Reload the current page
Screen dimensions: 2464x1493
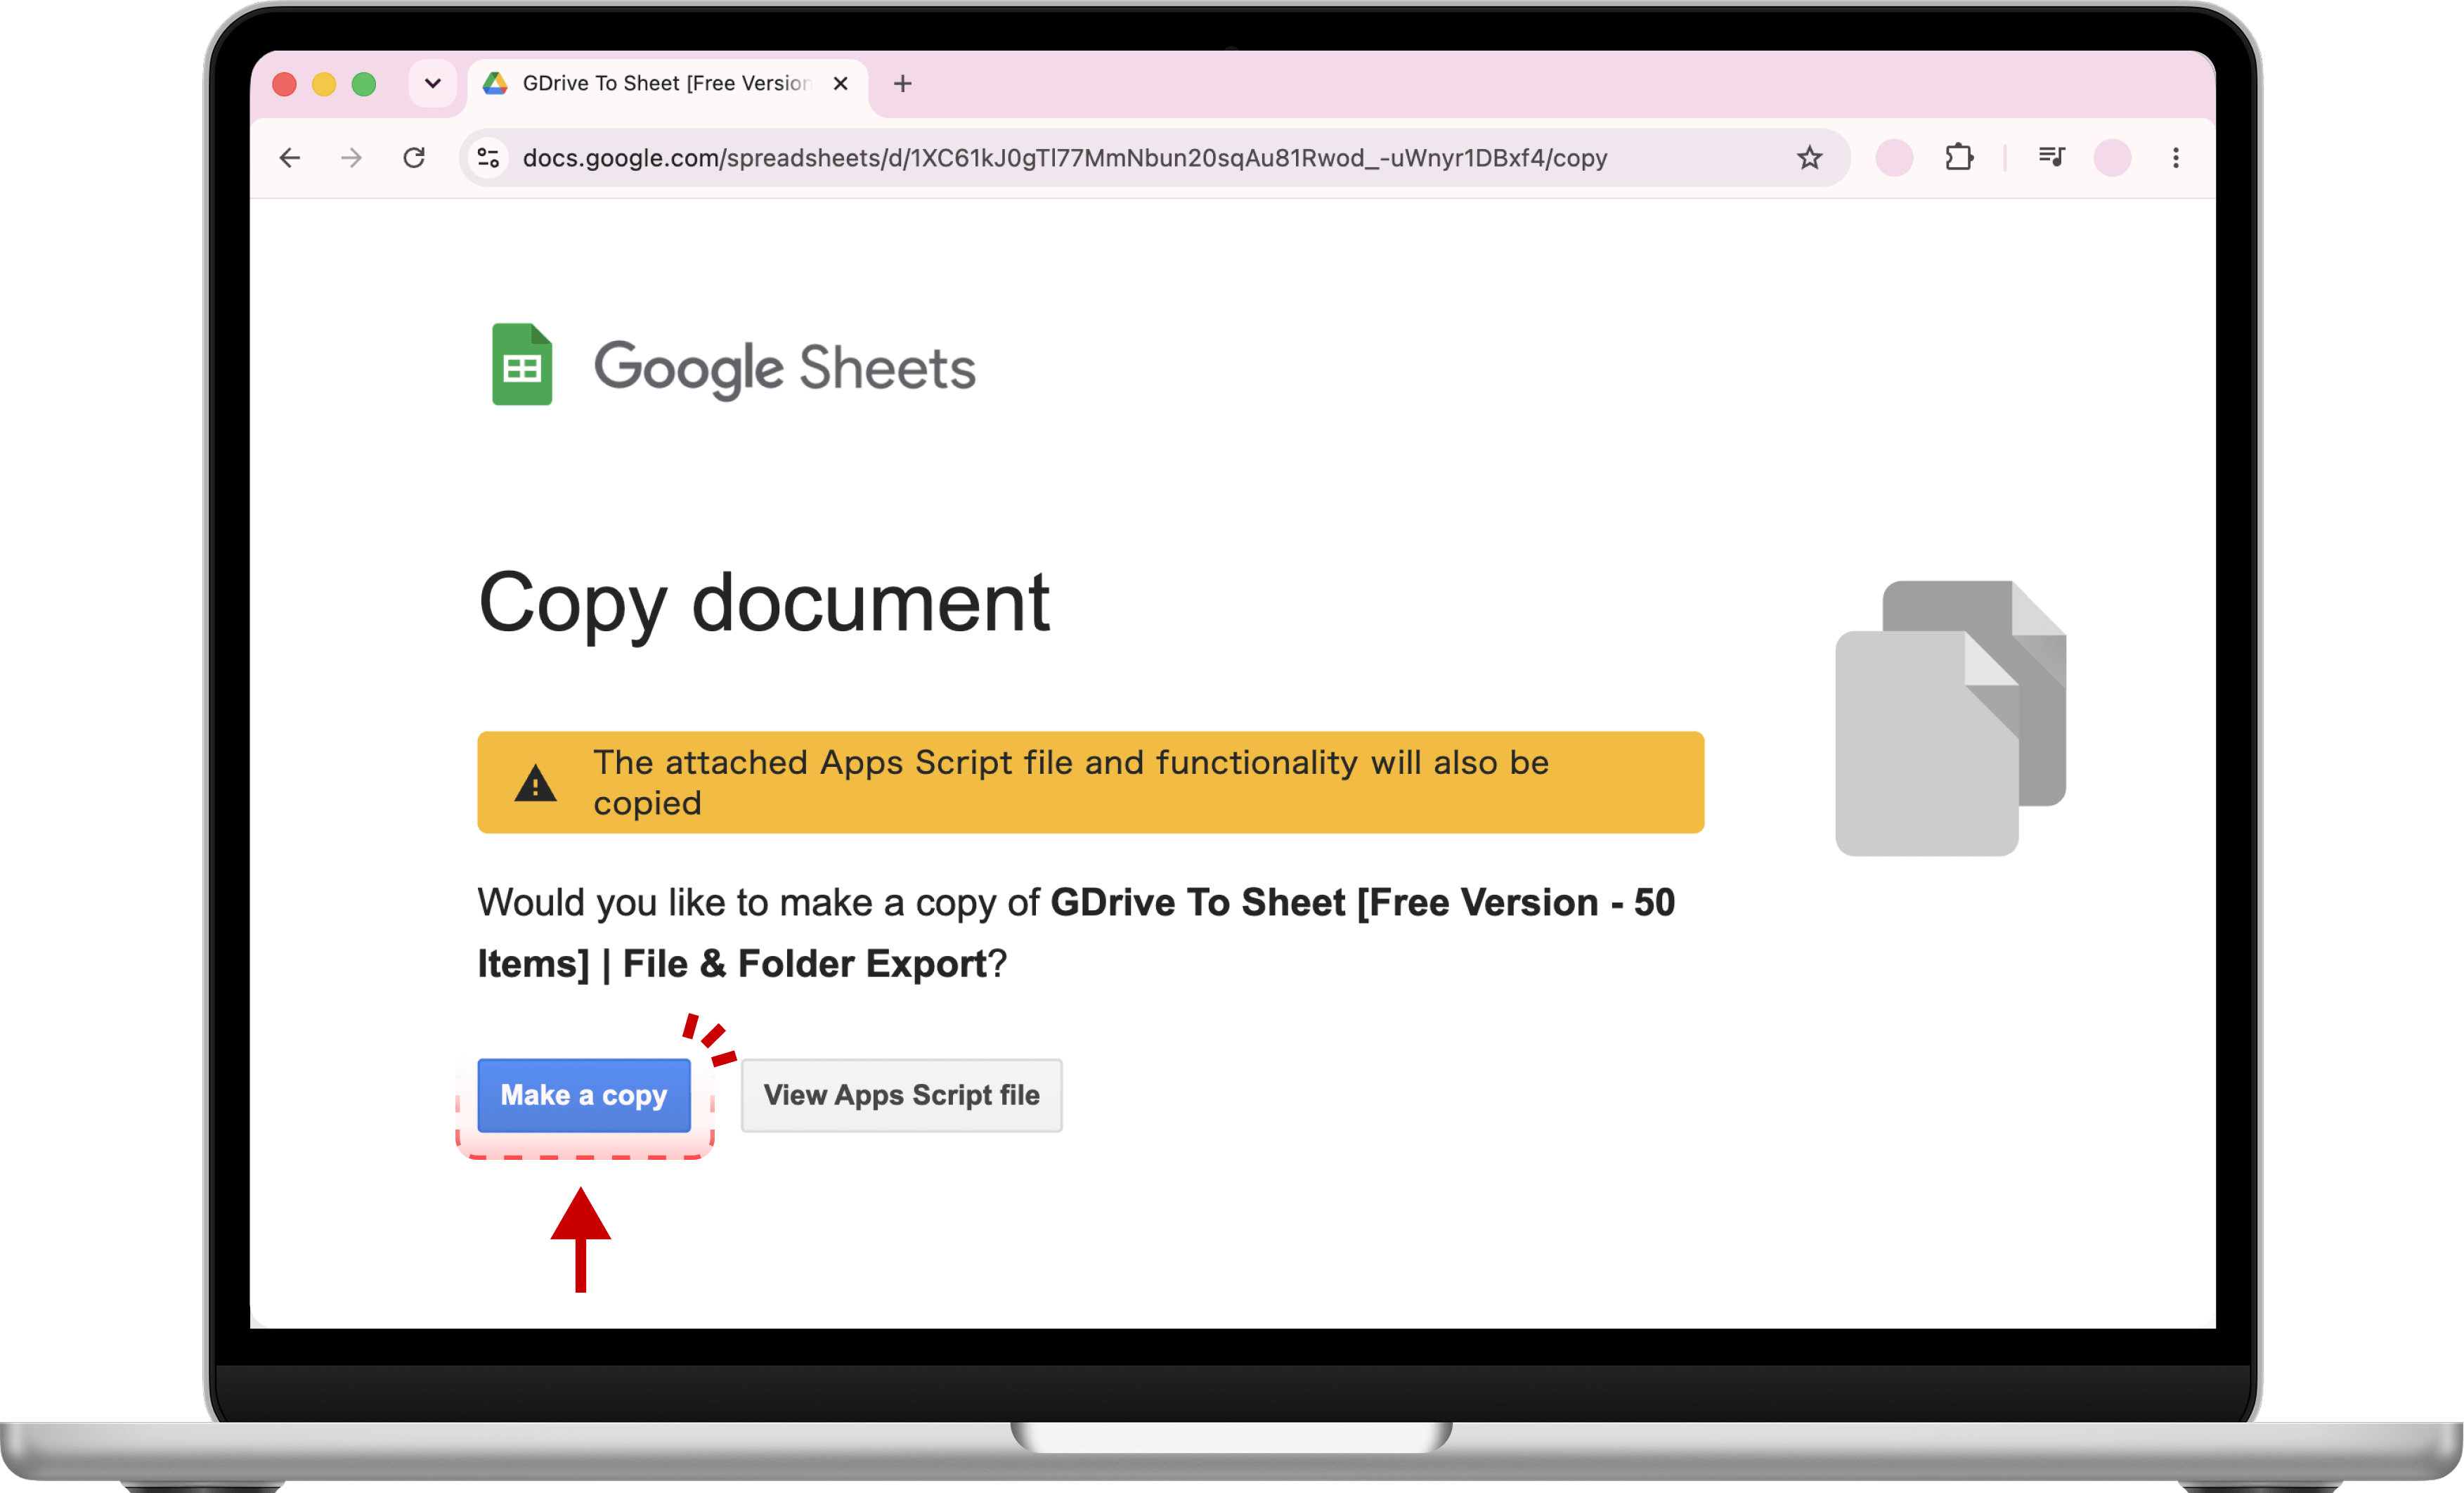[414, 158]
